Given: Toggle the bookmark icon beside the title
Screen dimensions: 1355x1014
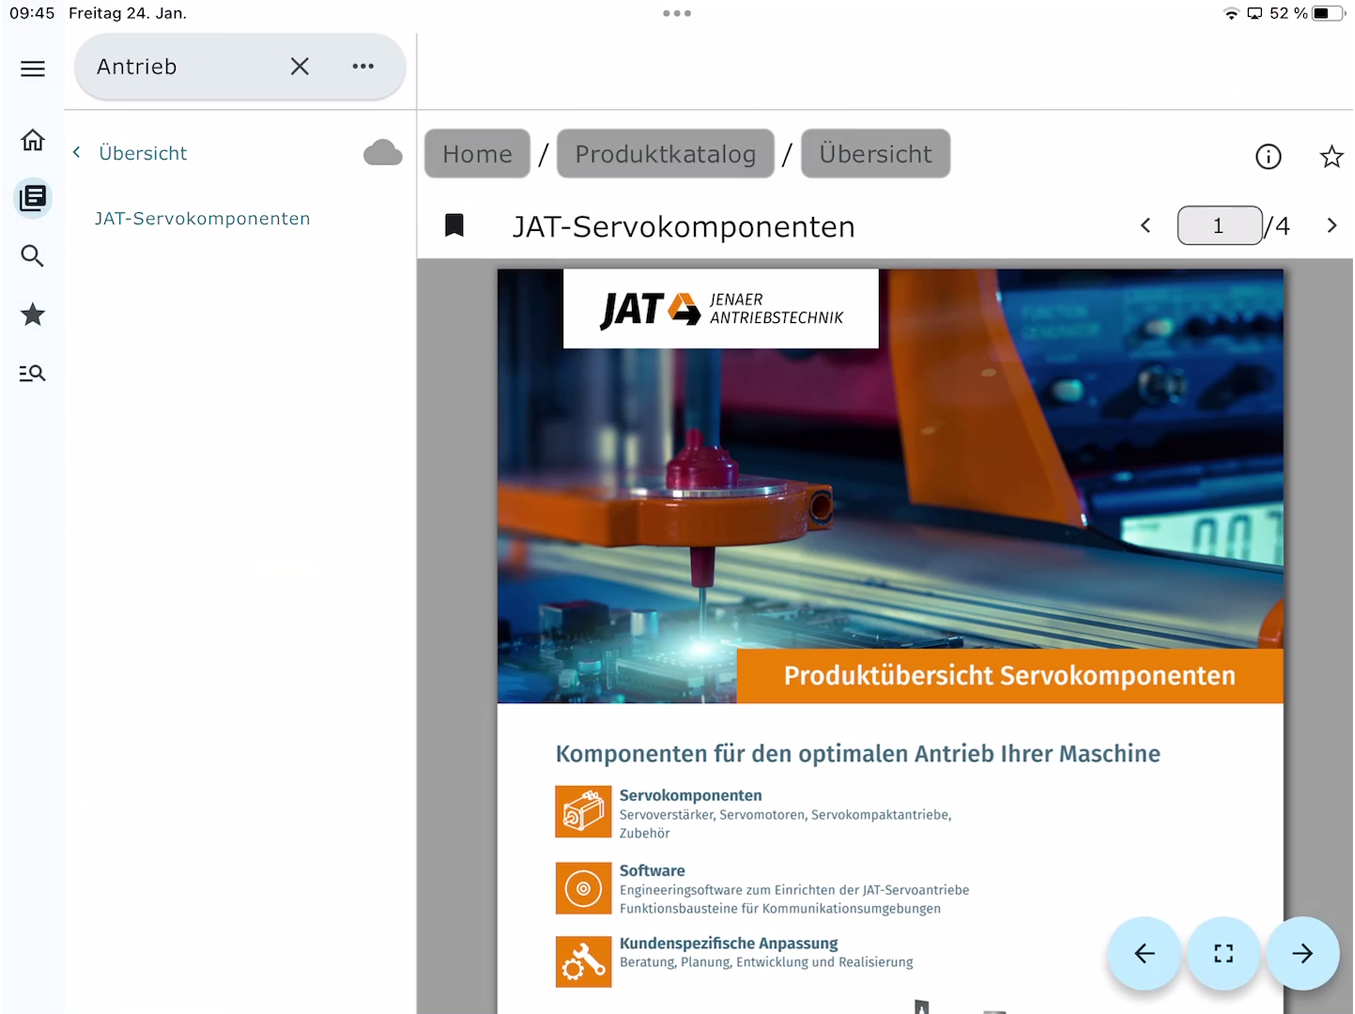Looking at the screenshot, I should 454,226.
